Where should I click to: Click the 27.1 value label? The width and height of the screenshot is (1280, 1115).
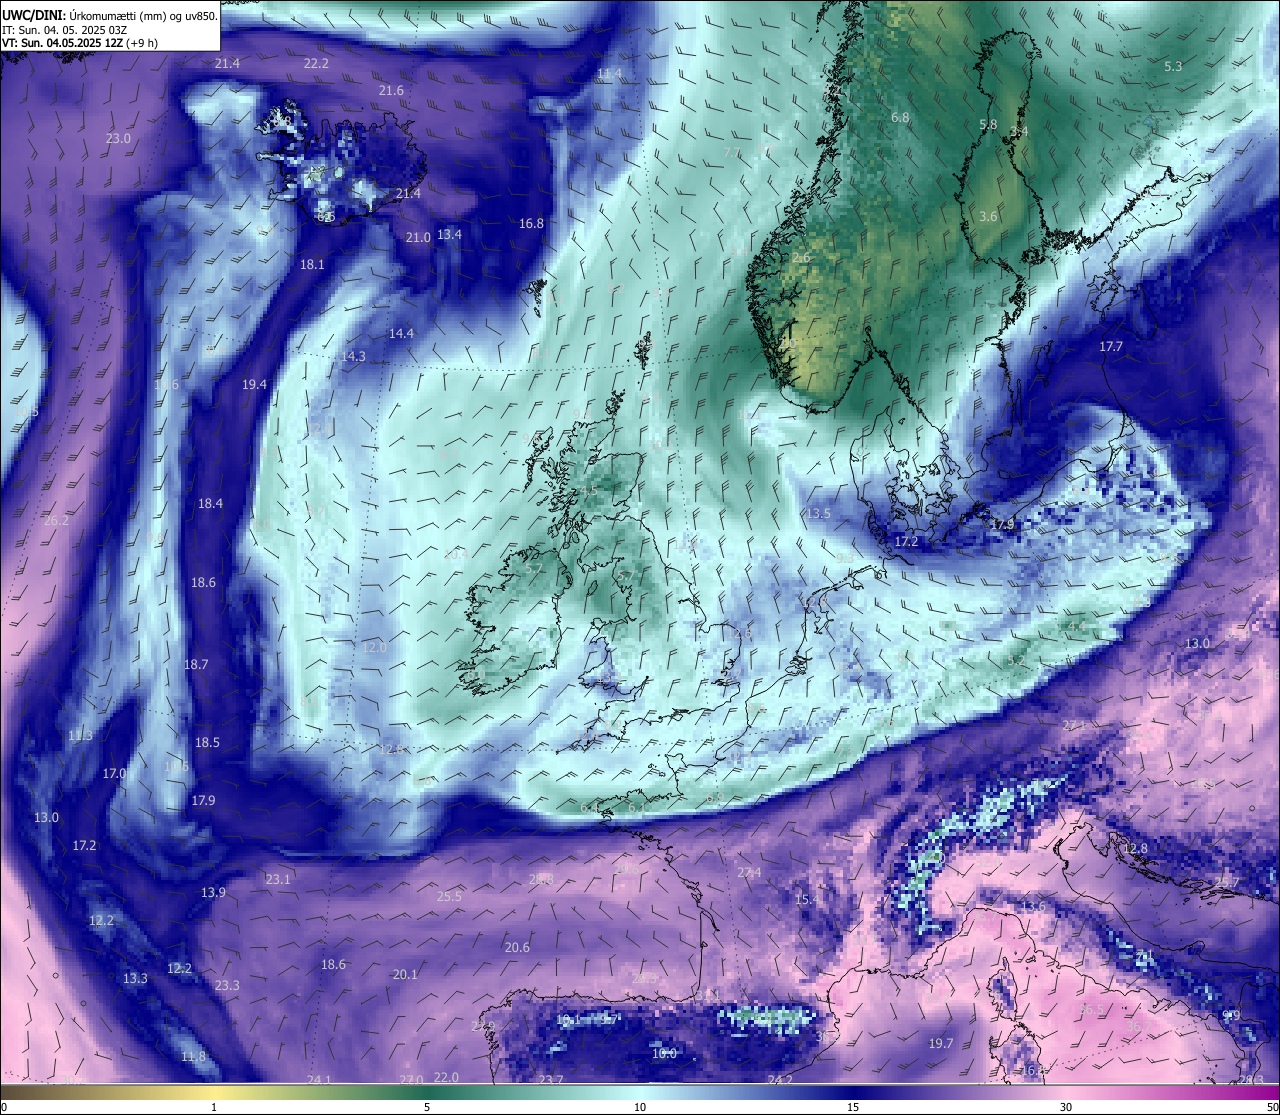[1073, 724]
